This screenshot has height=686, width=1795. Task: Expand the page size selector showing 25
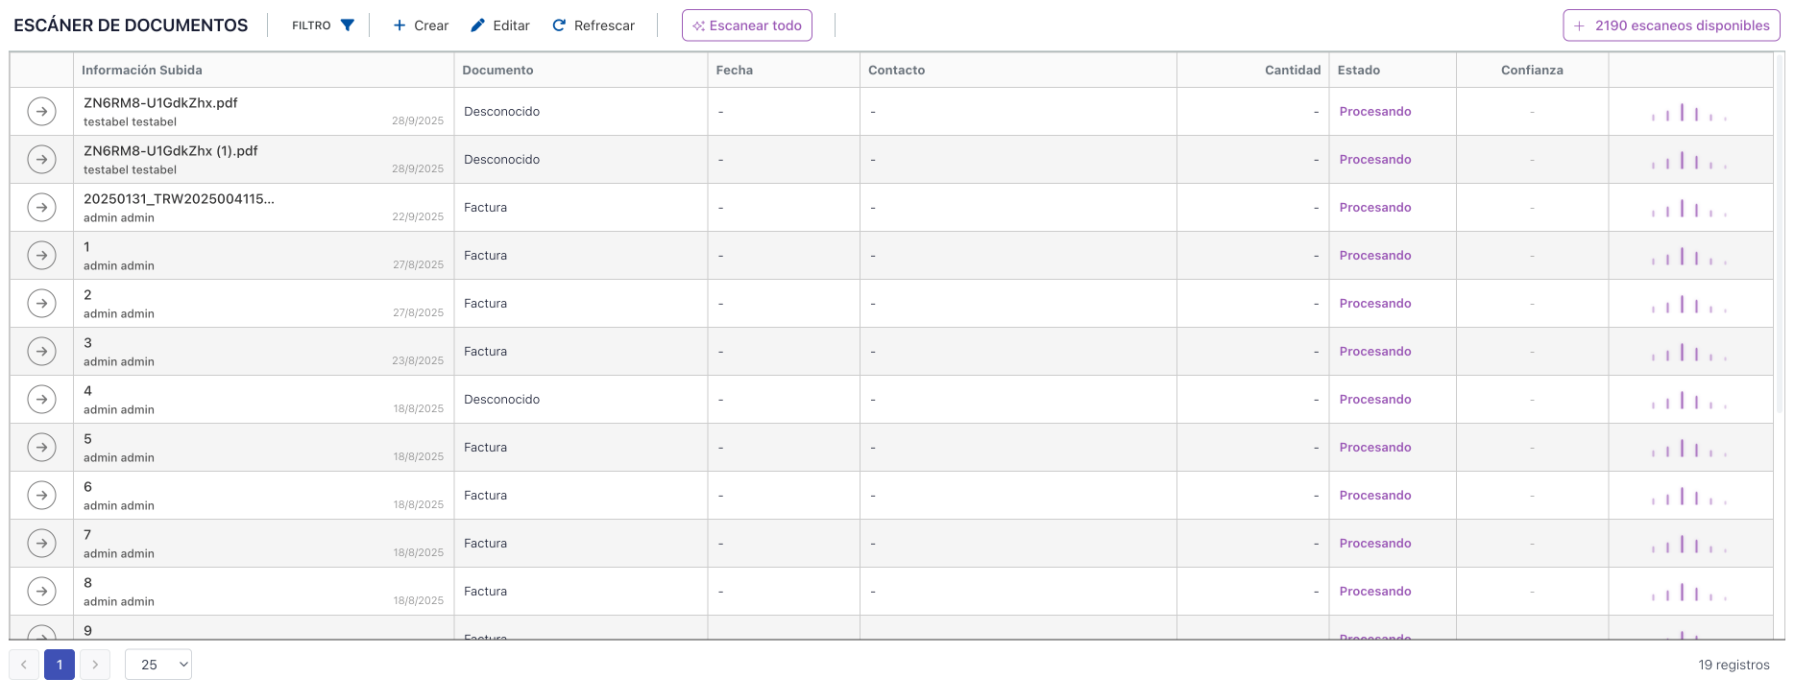(x=158, y=664)
